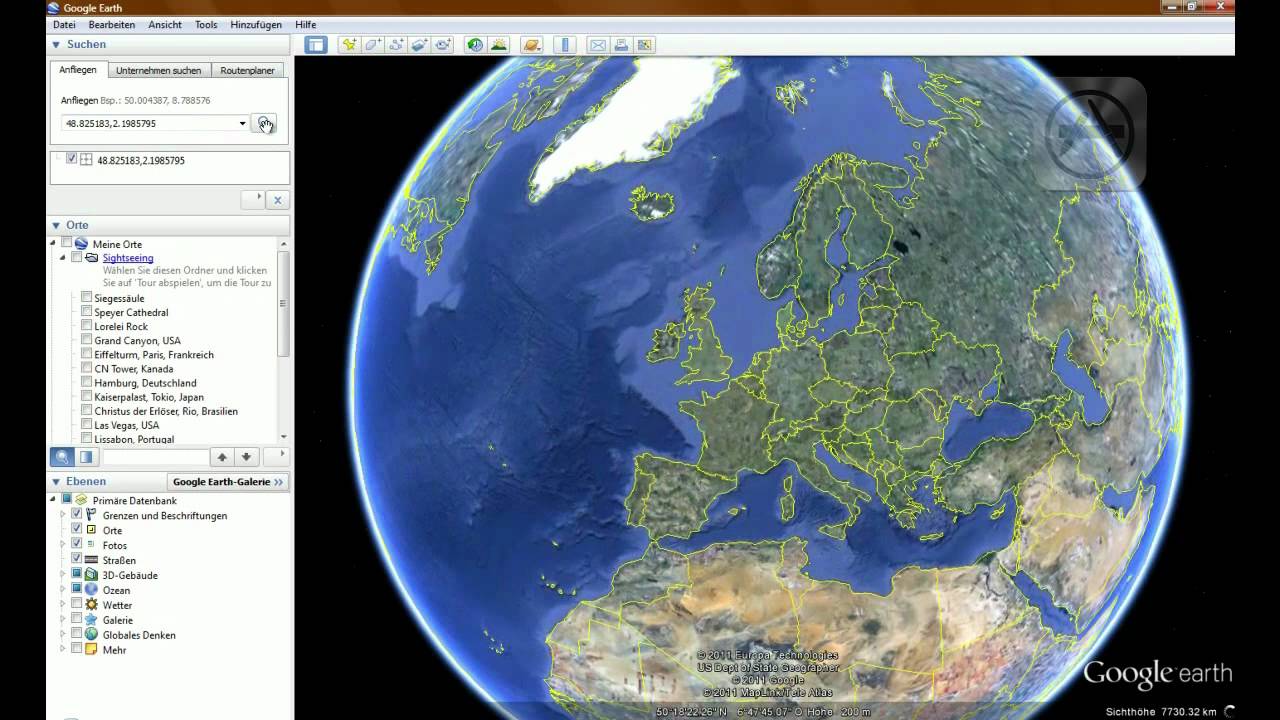Click the play arrow button under search results
This screenshot has height=720, width=1280.
253,200
